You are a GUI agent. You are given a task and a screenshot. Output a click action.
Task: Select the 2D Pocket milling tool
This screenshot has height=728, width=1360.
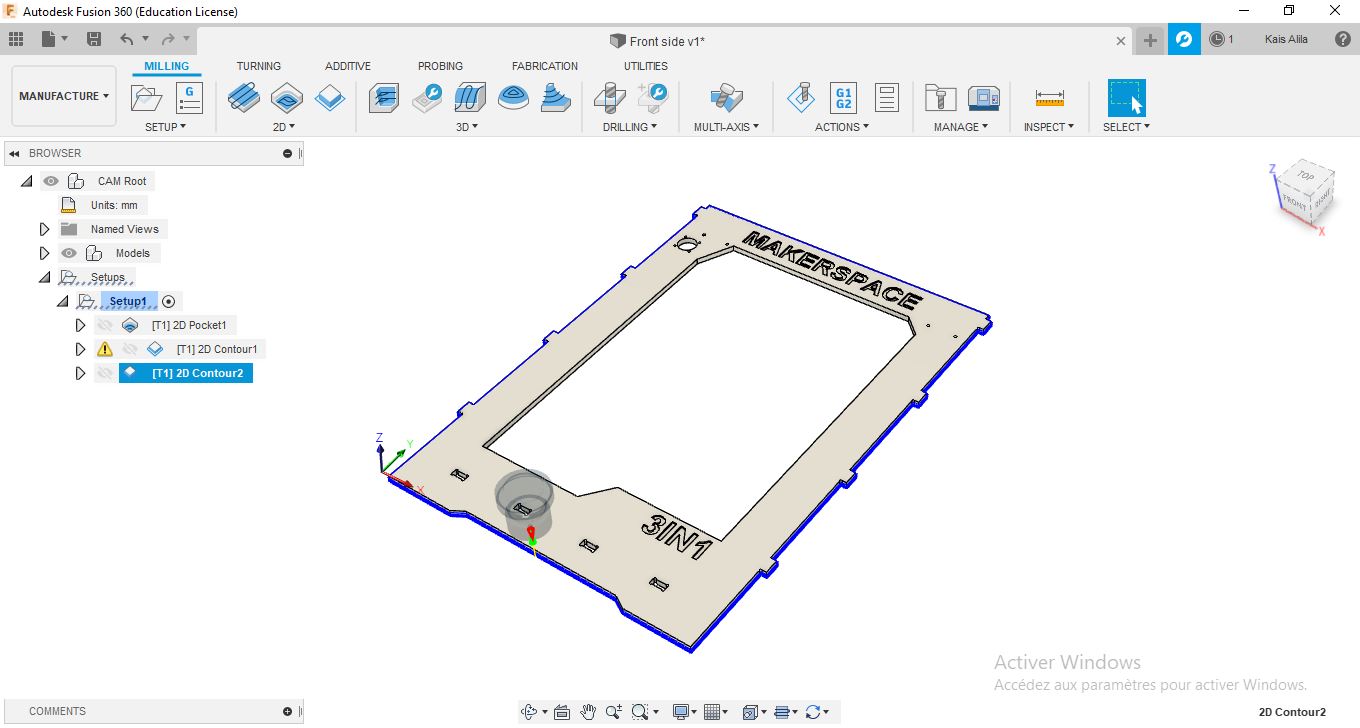(x=287, y=98)
